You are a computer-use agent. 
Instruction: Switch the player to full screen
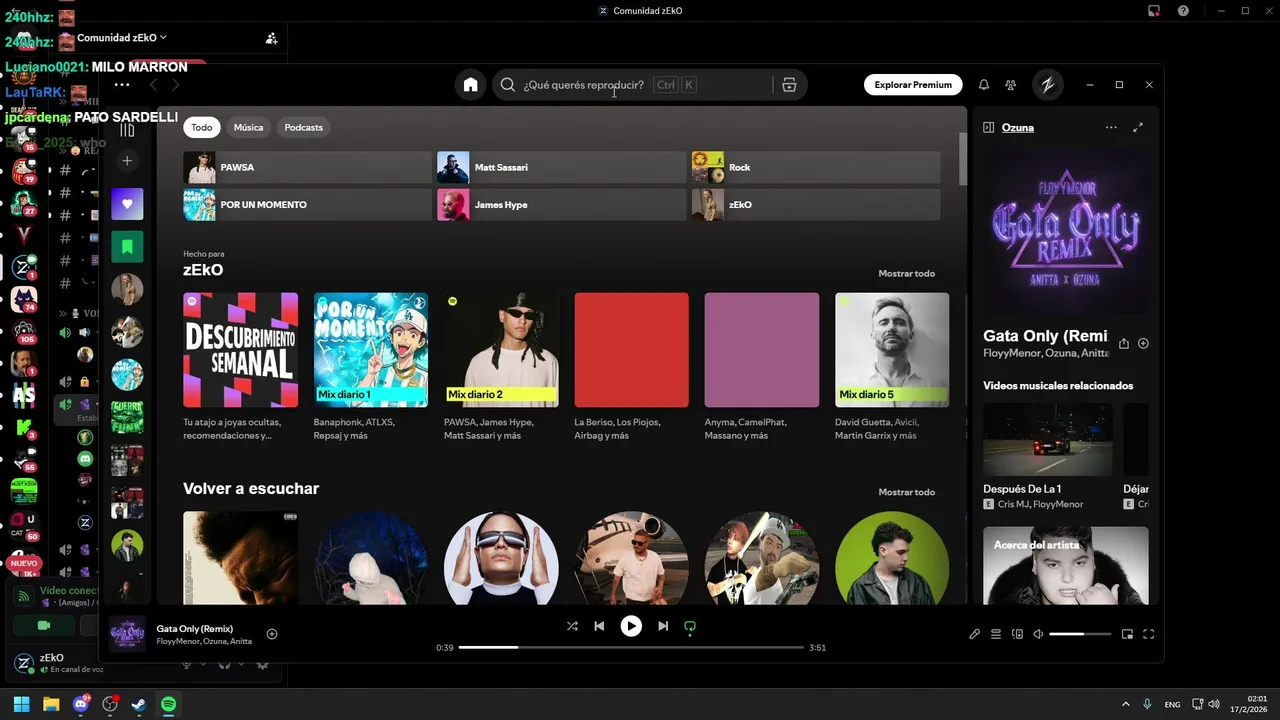tap(1148, 634)
